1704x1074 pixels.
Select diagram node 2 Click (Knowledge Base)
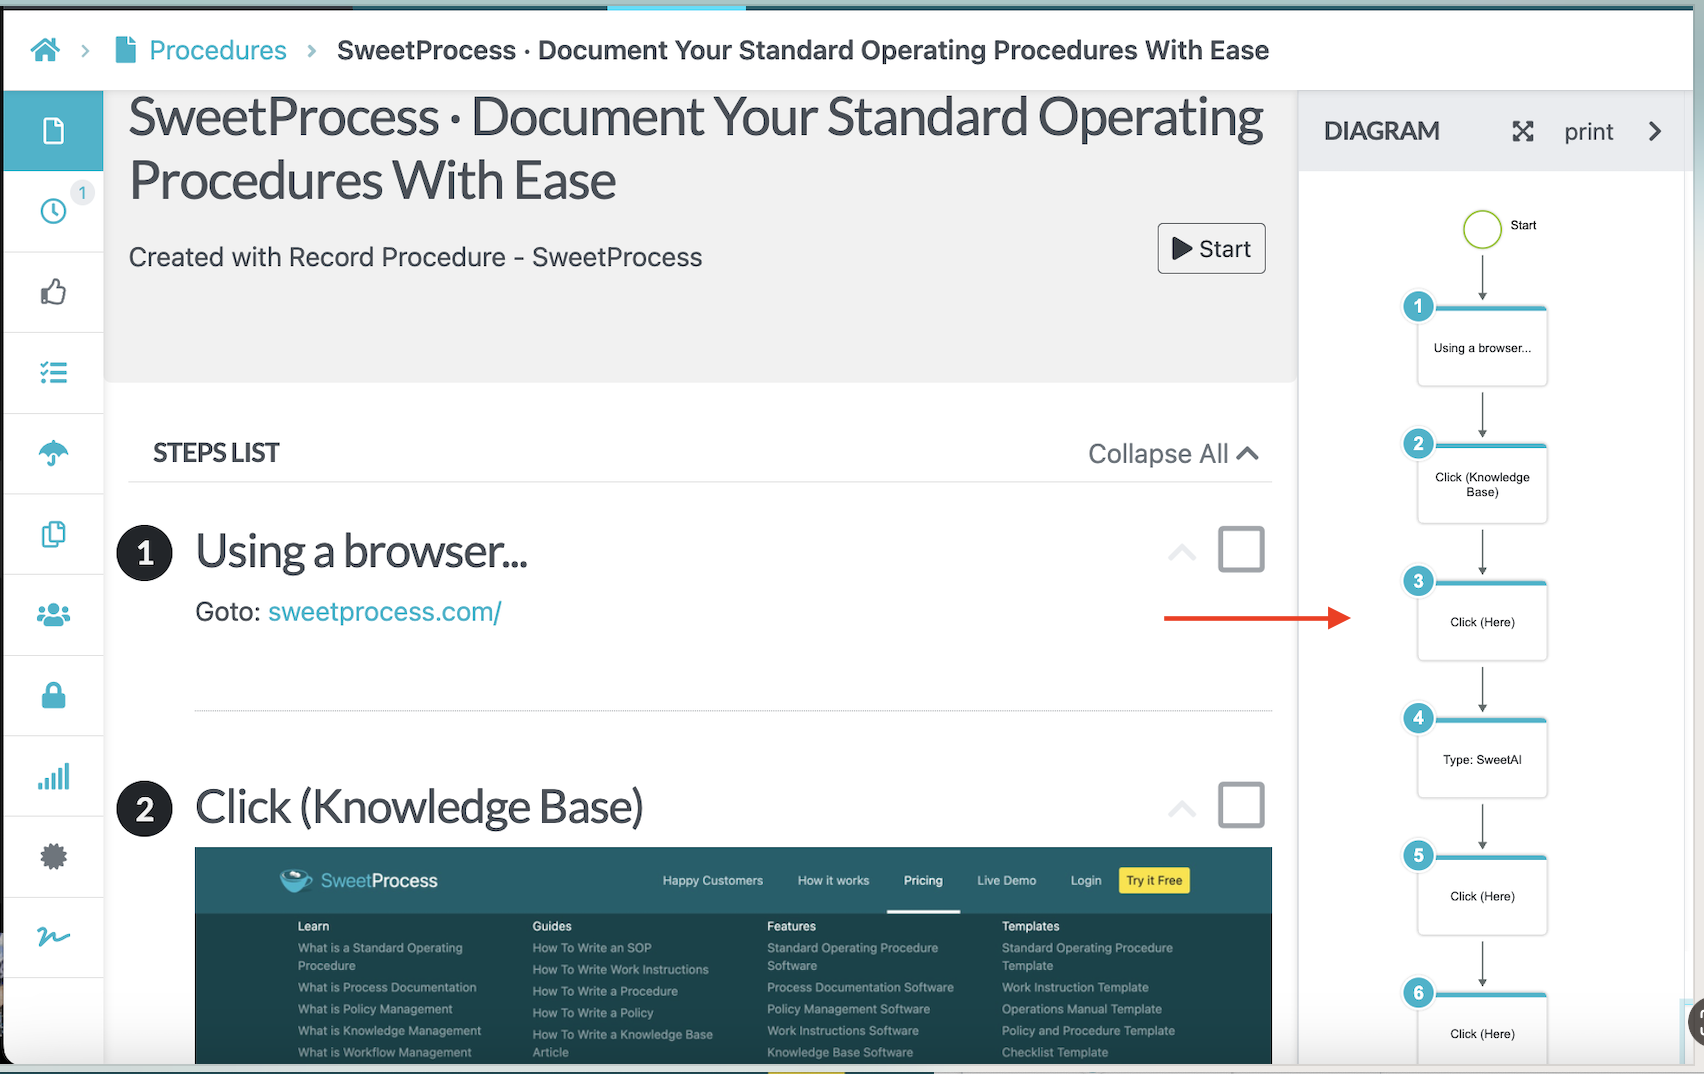point(1482,483)
